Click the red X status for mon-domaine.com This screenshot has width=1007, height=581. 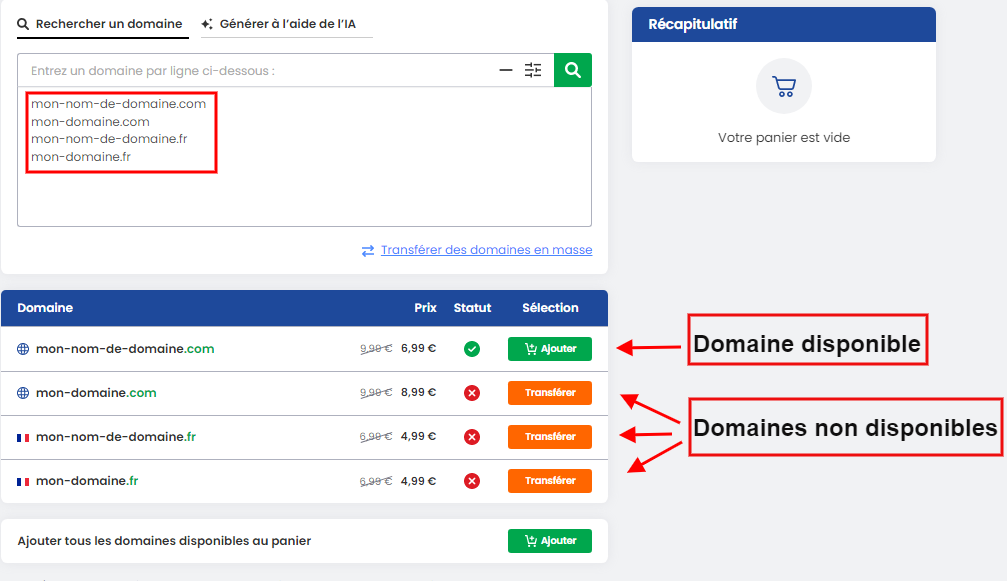471,392
